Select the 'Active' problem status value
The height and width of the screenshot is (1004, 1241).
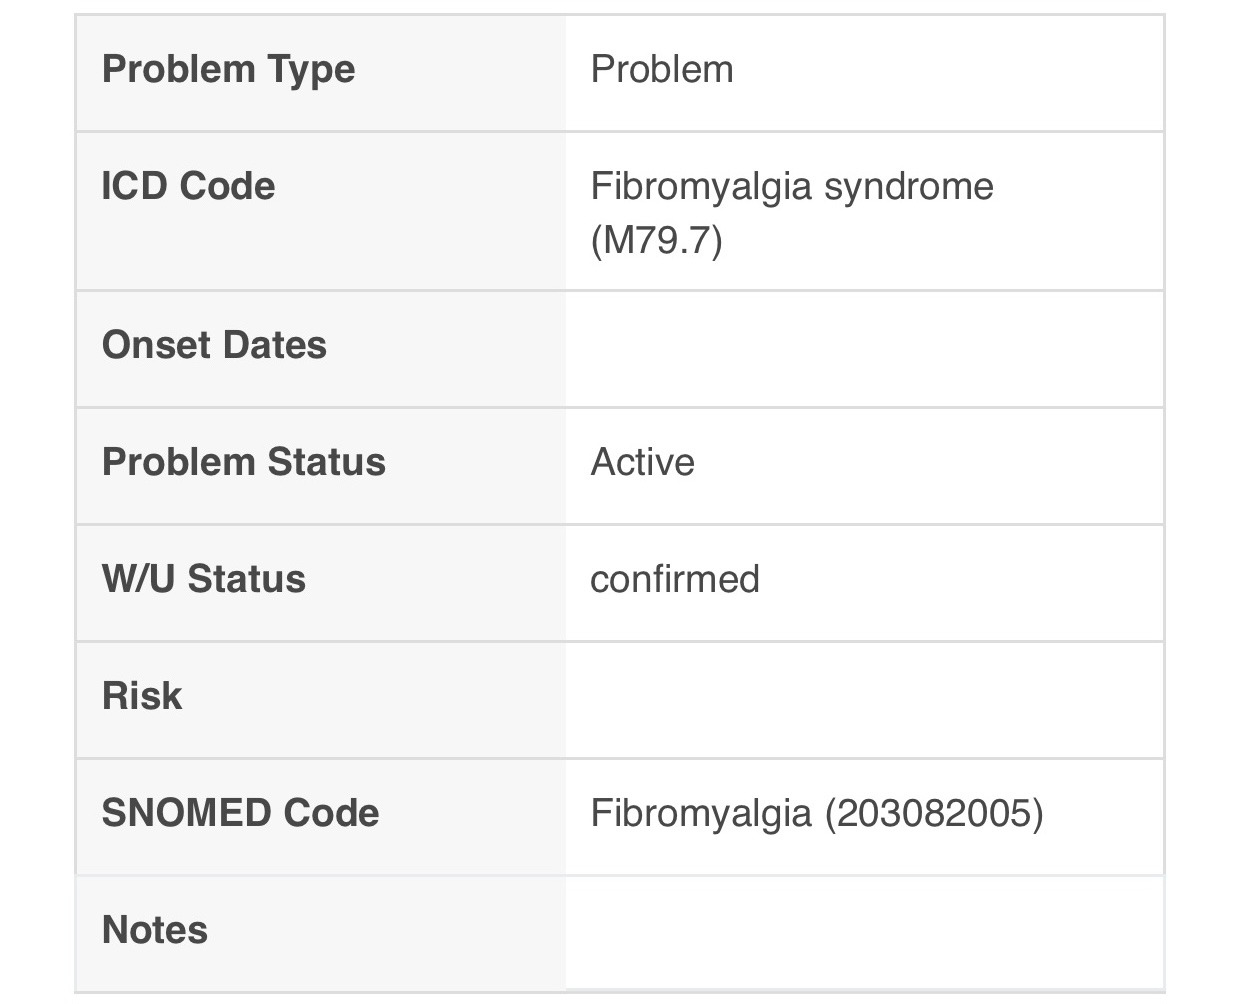[642, 462]
